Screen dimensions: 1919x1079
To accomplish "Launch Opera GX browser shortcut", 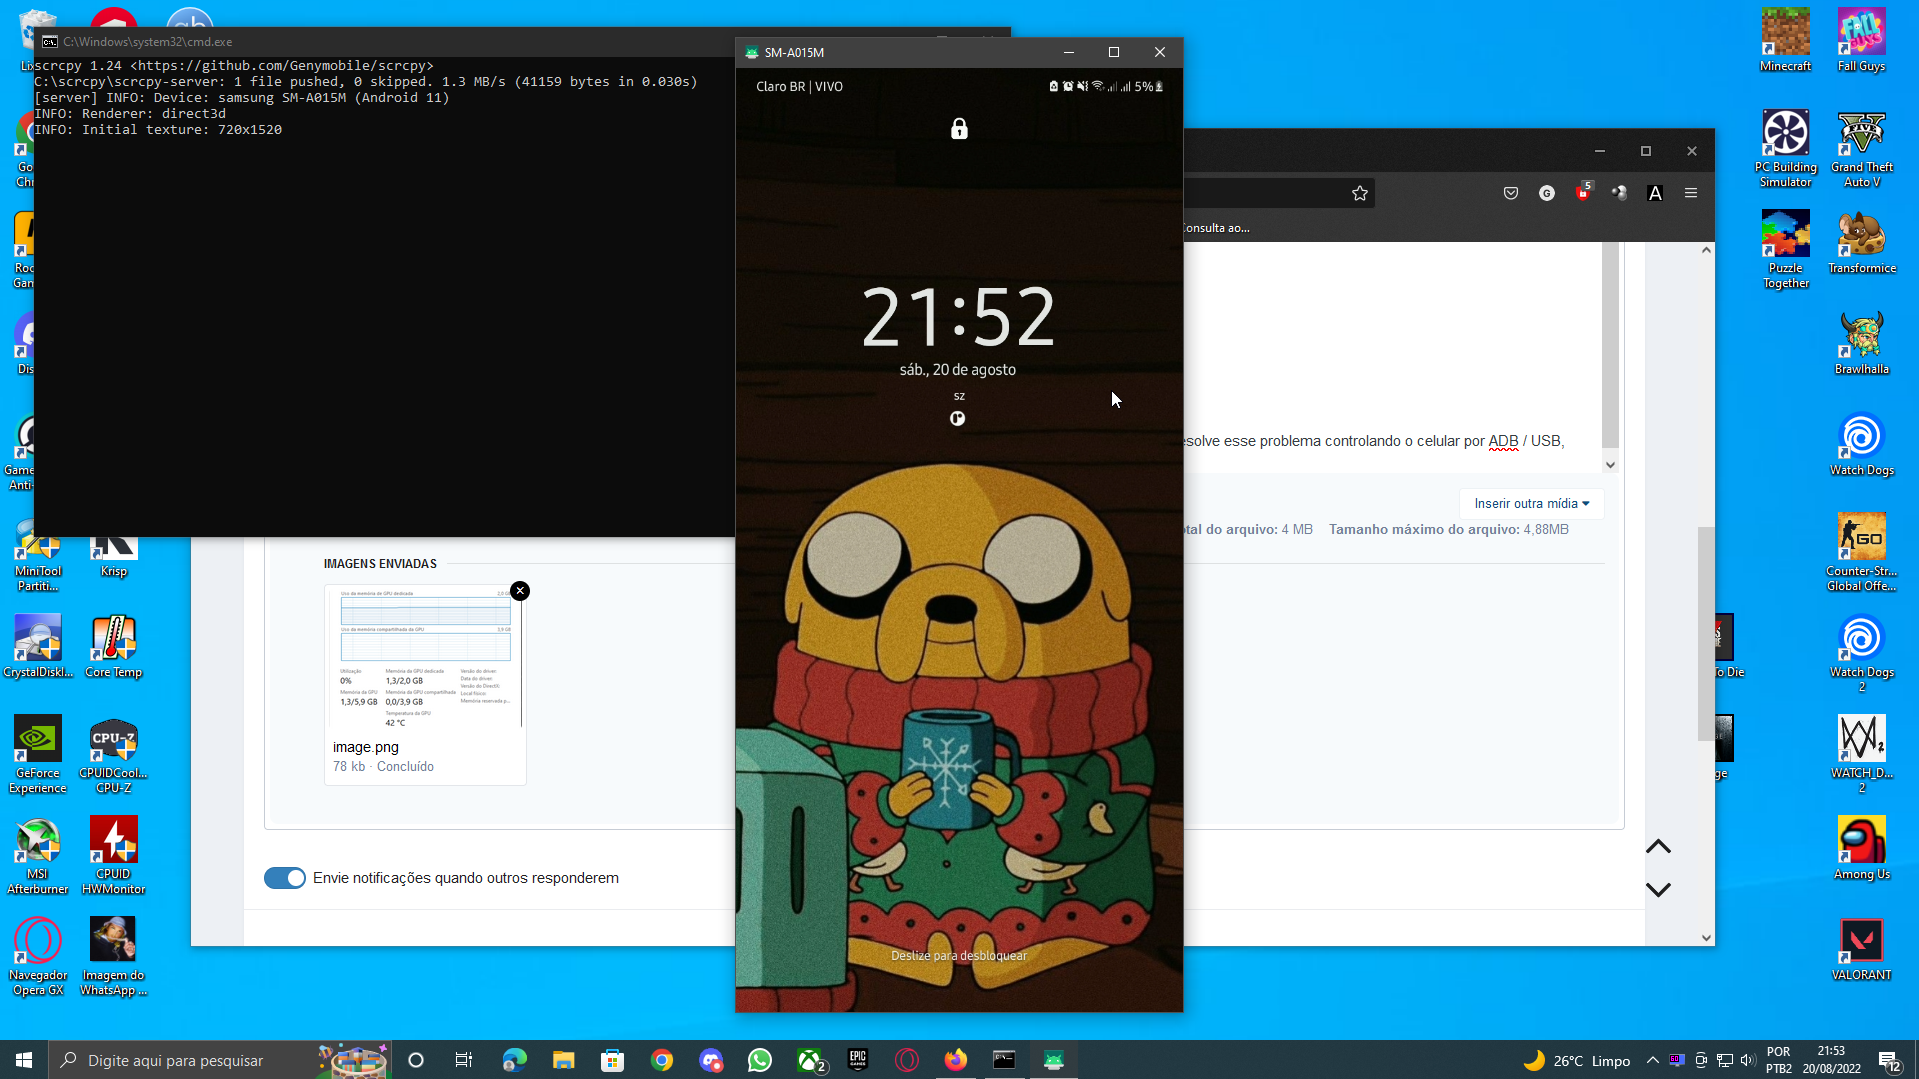I will tap(38, 956).
